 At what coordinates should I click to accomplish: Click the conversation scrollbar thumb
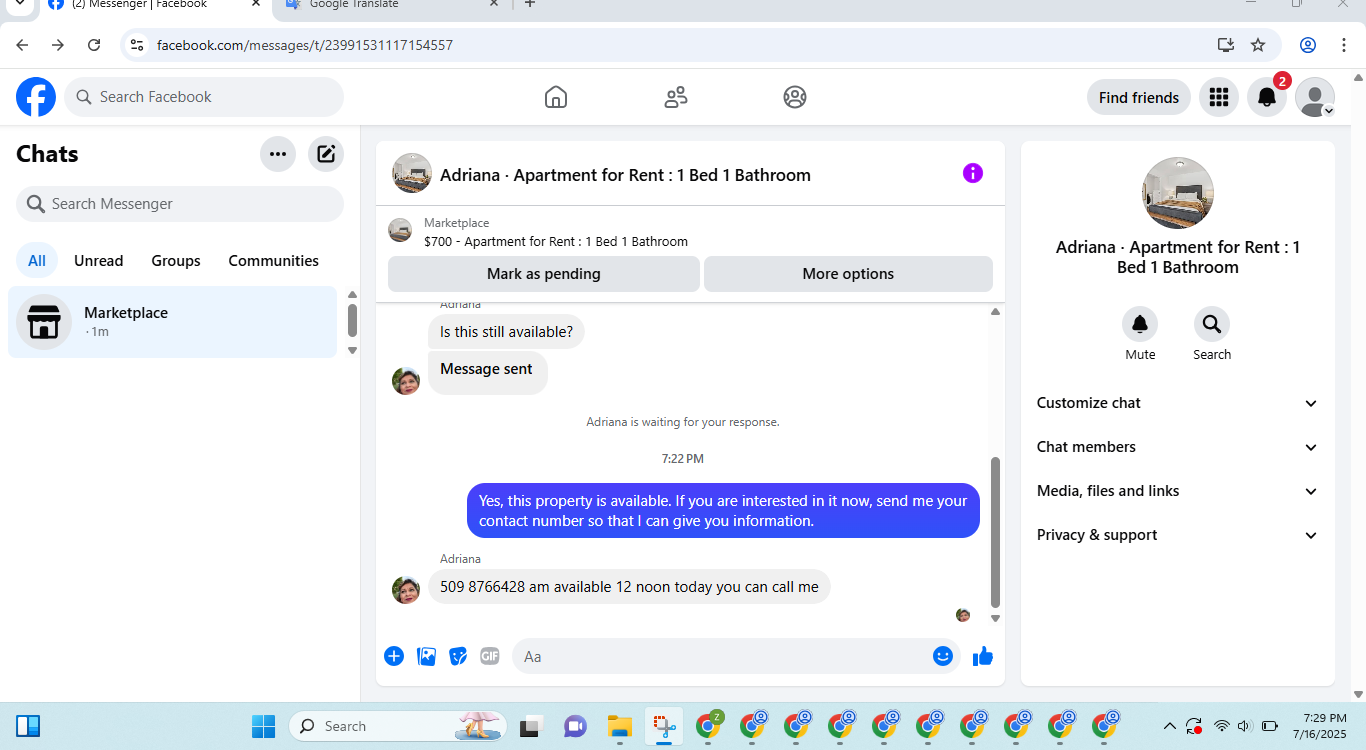[995, 532]
